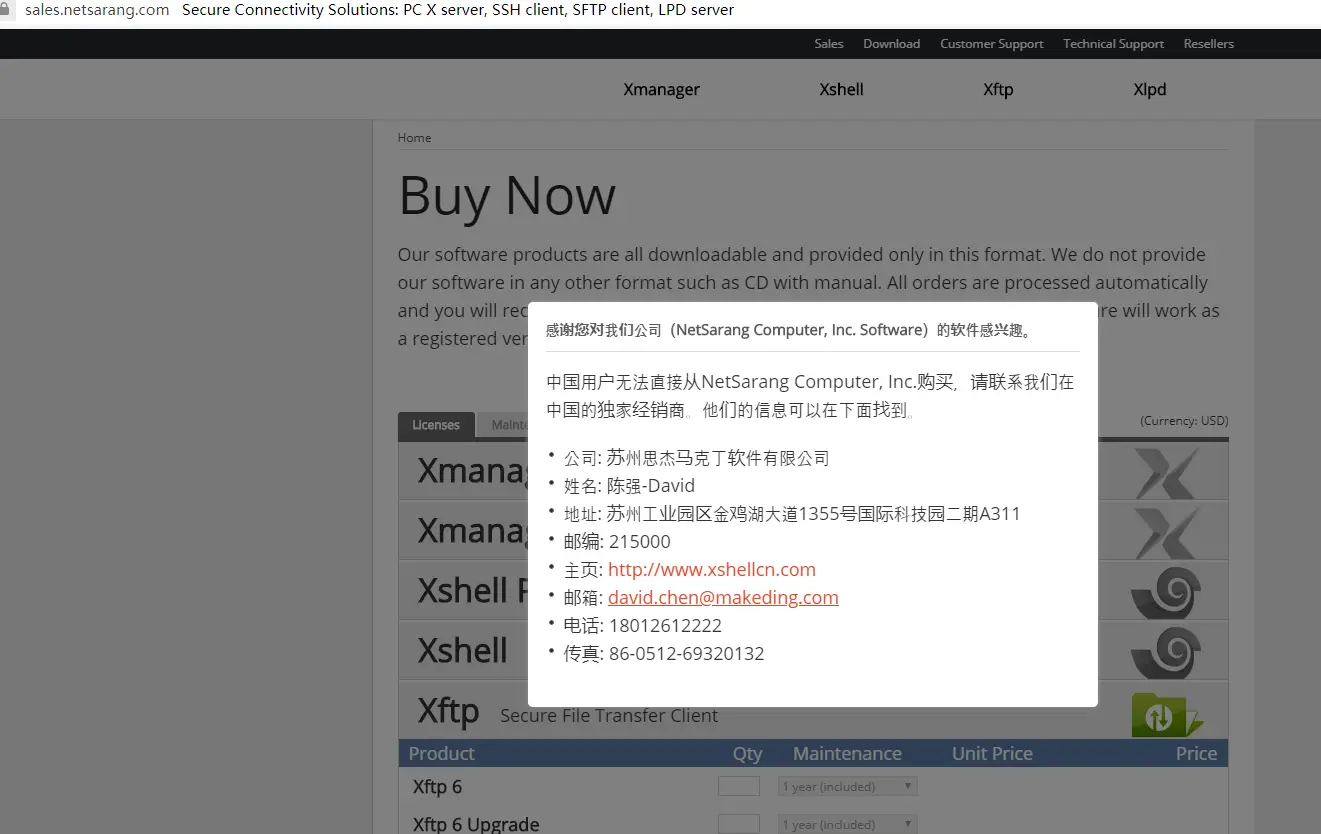The image size is (1321, 834).
Task: Focus the Qty field for Xftp 6
Action: [x=739, y=787]
